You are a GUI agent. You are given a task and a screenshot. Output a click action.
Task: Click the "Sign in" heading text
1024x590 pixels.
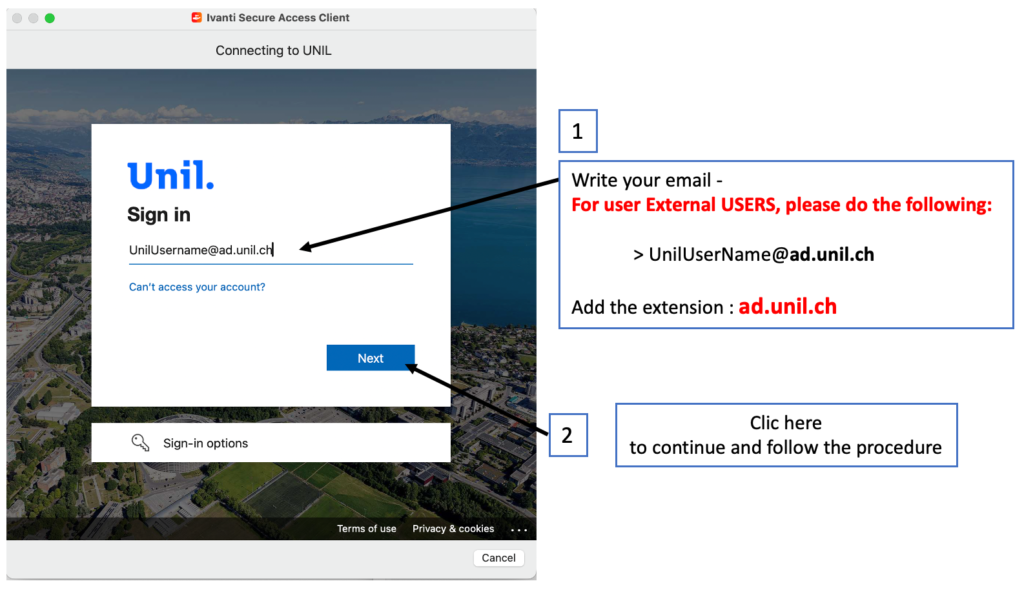[159, 214]
